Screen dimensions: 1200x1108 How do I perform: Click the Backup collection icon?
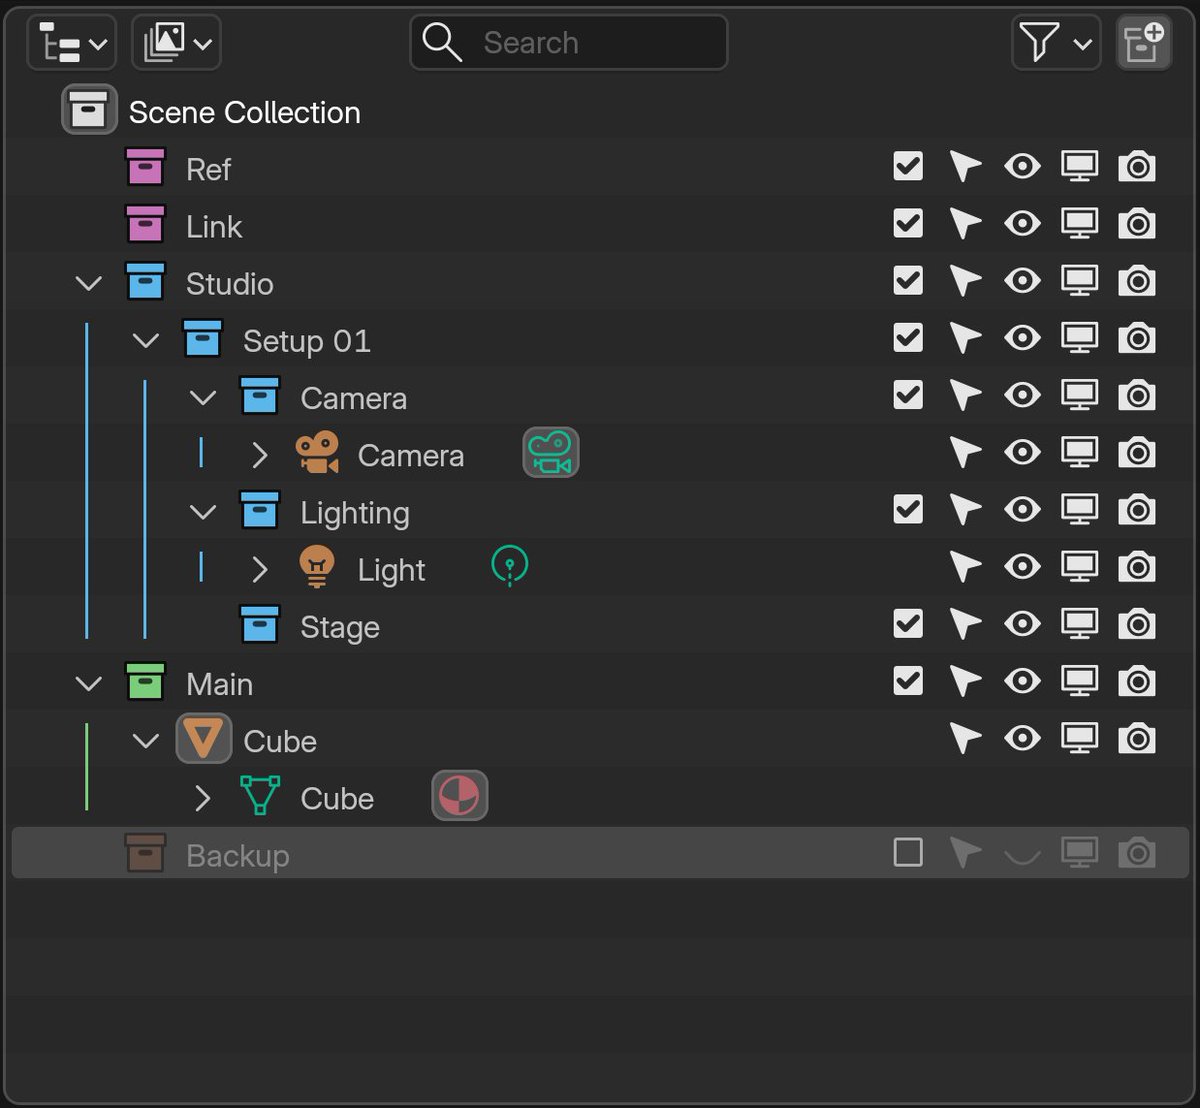(145, 853)
